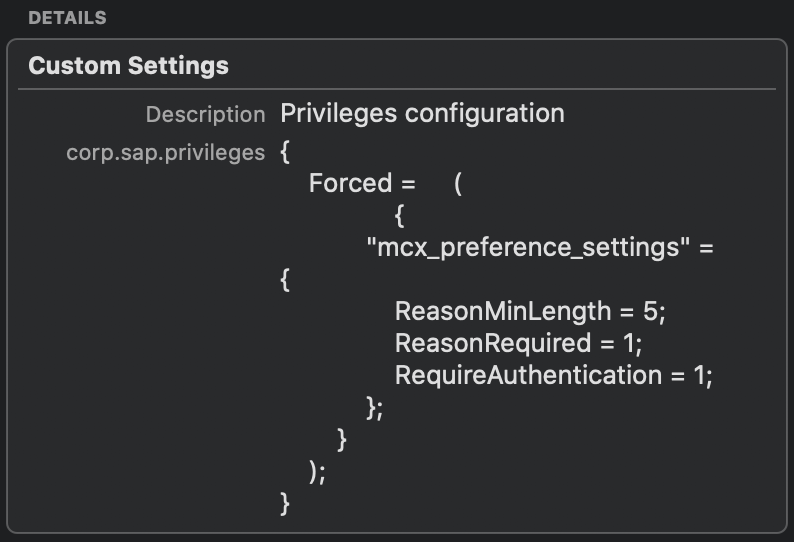Select the "mcx_preference_settings" = text

pos(540,248)
